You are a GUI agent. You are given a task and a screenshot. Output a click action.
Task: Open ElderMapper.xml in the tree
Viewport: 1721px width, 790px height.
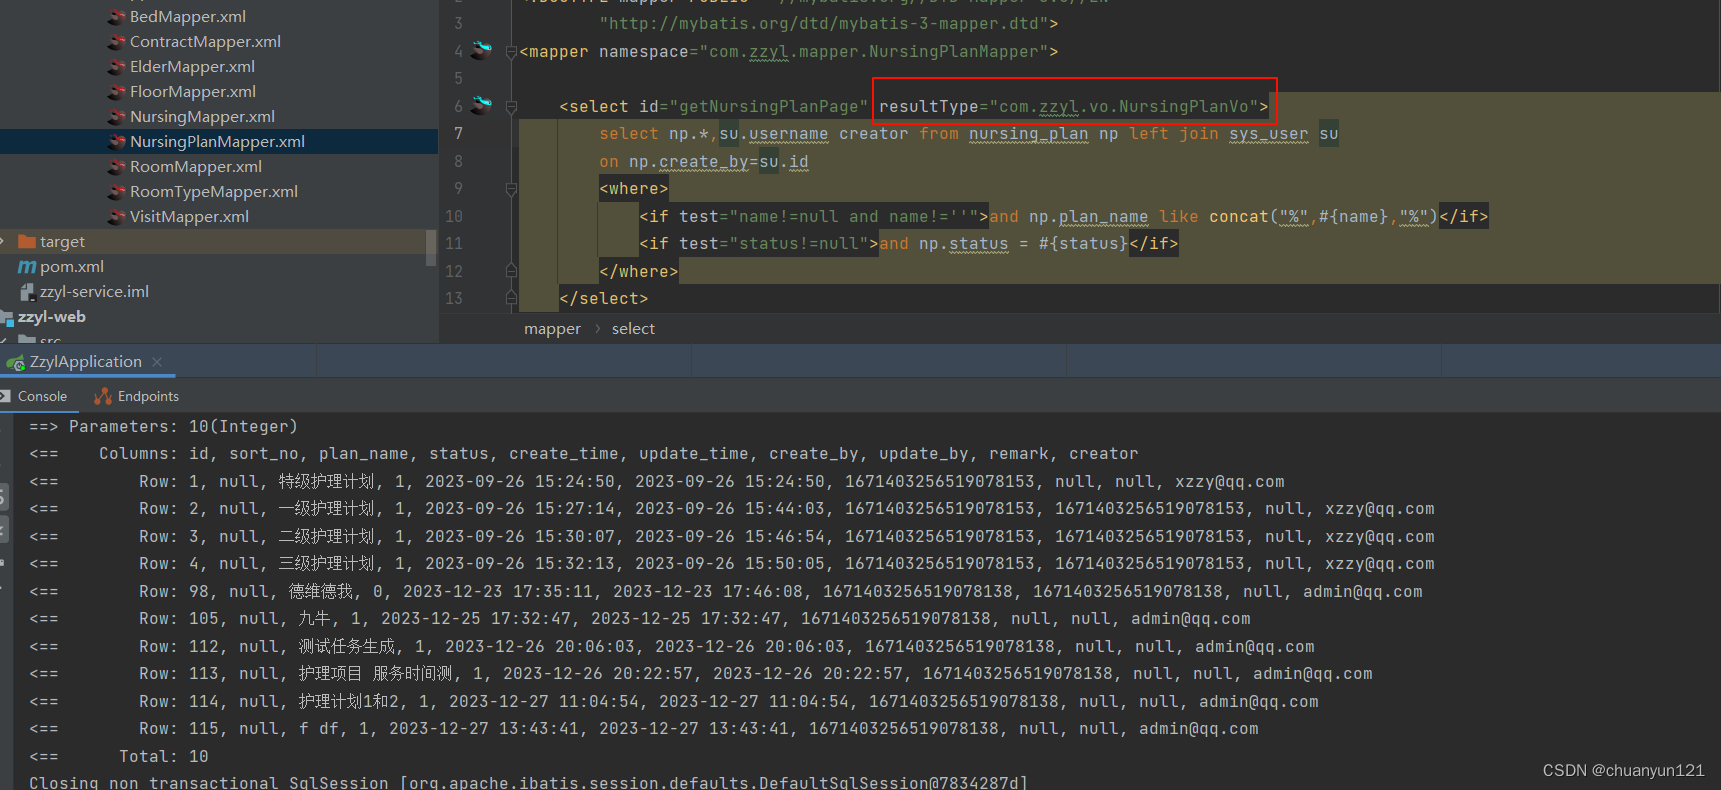pos(192,67)
